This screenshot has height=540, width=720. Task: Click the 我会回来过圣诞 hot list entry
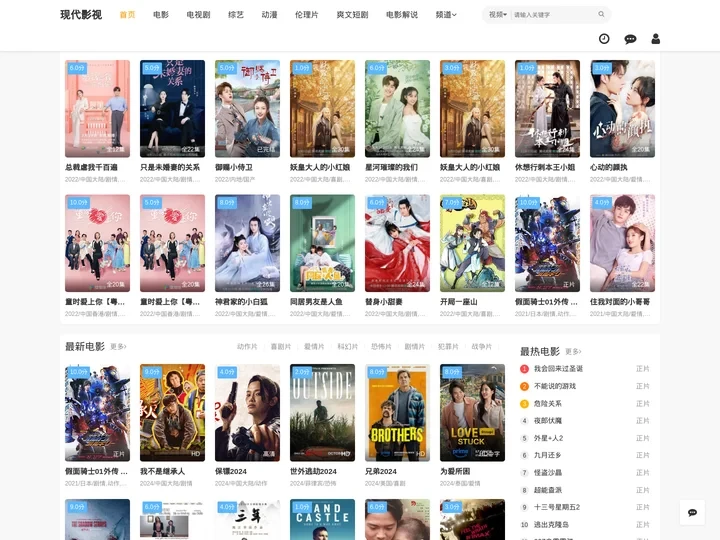[x=585, y=369]
